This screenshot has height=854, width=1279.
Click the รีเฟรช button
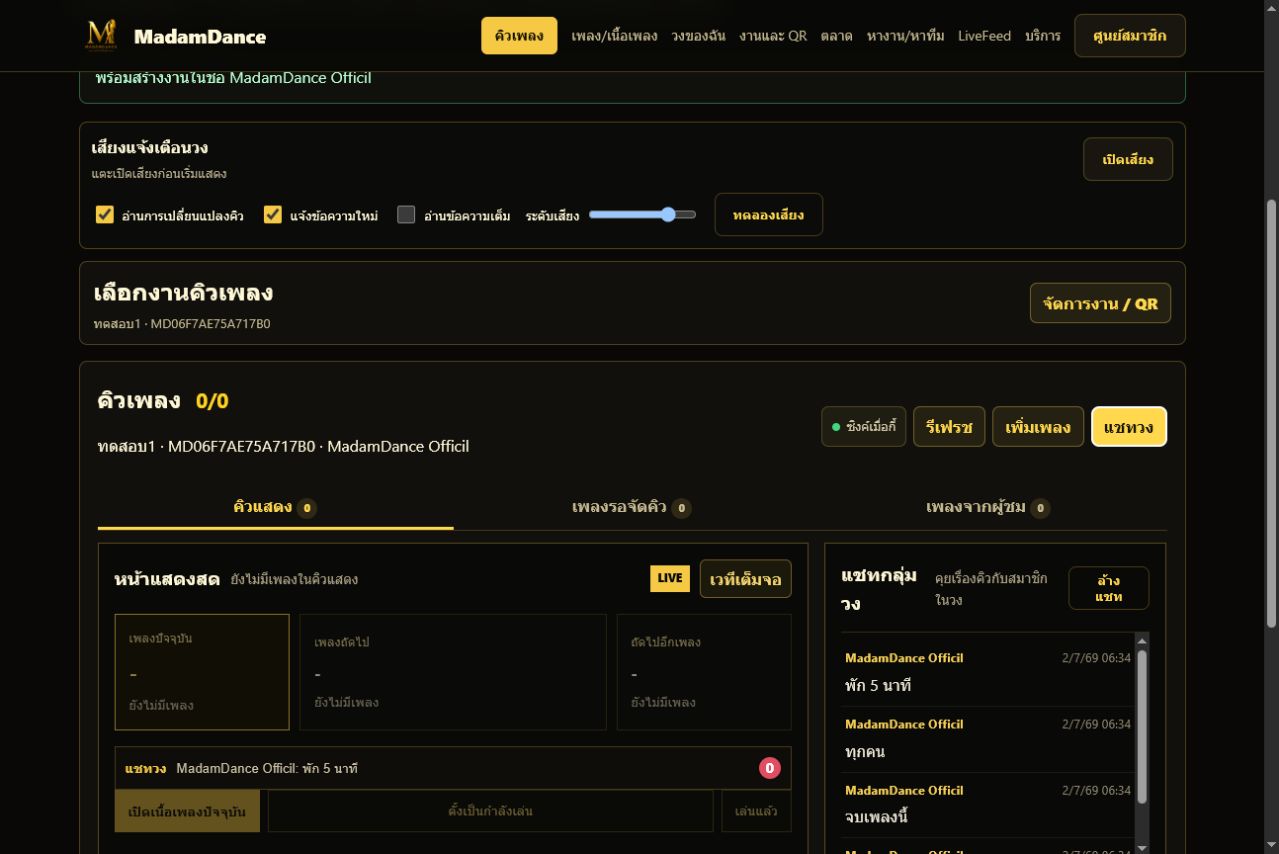[x=949, y=427]
